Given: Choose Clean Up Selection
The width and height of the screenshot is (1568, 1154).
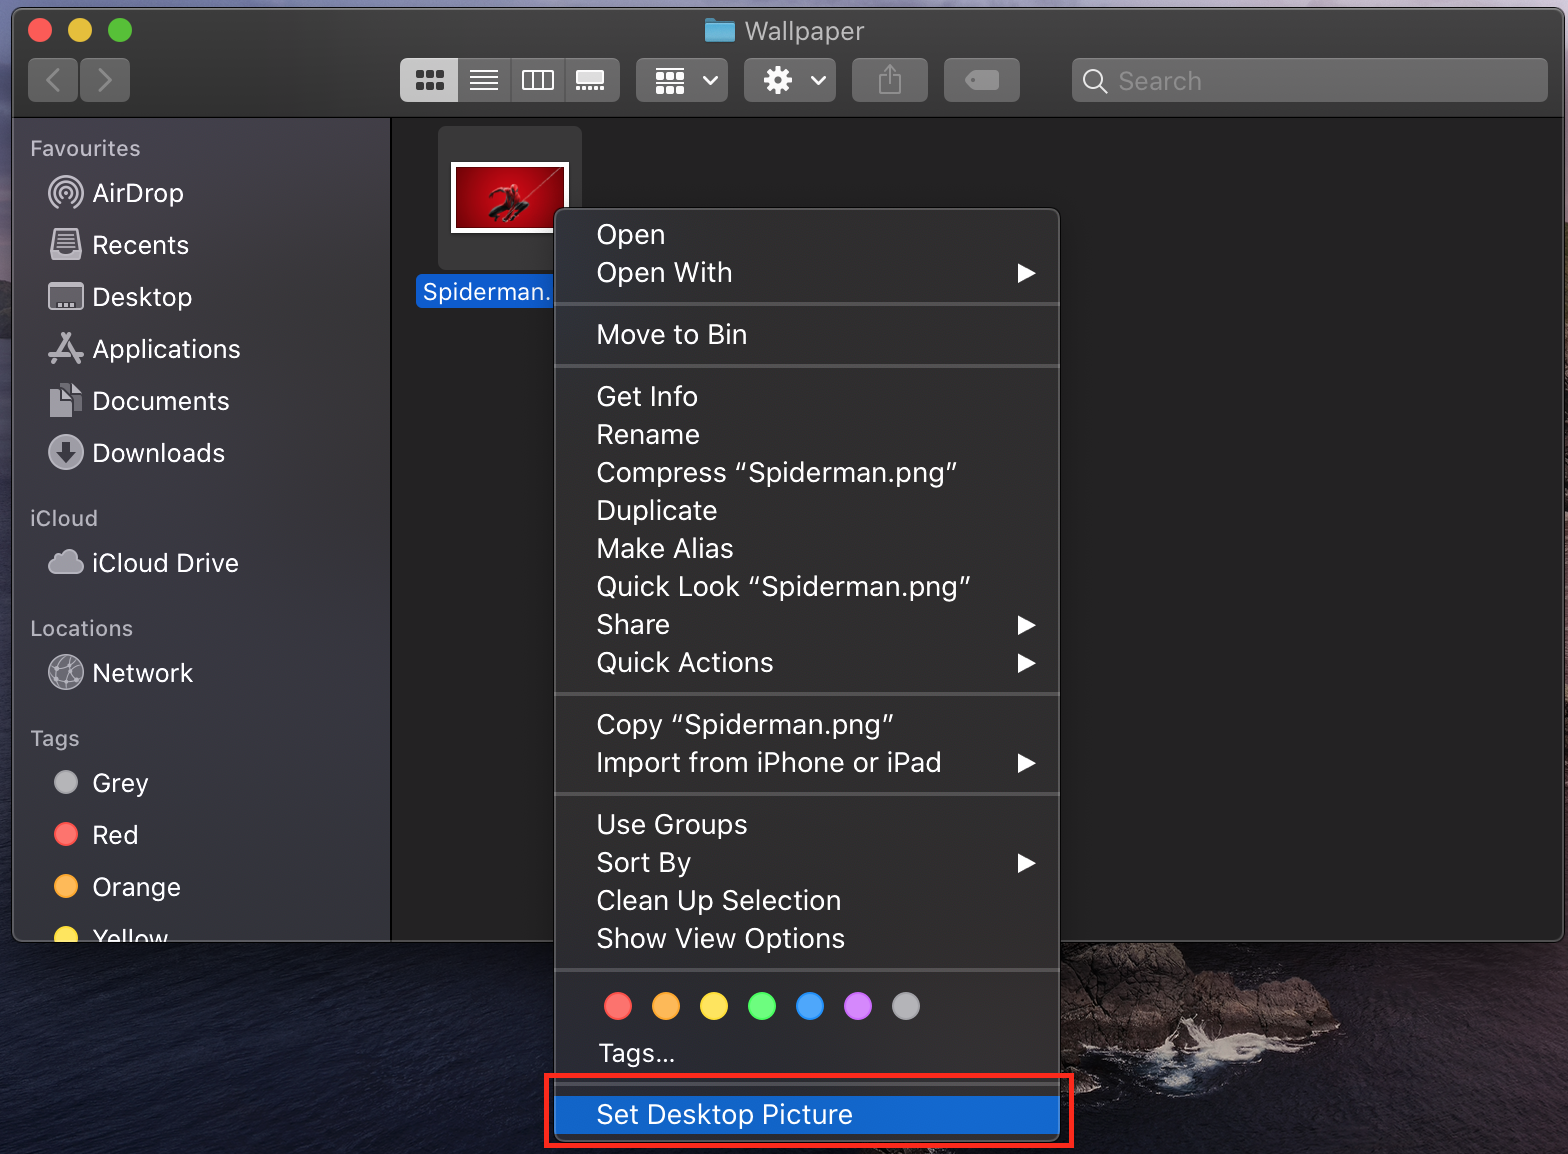Looking at the screenshot, I should [806, 900].
